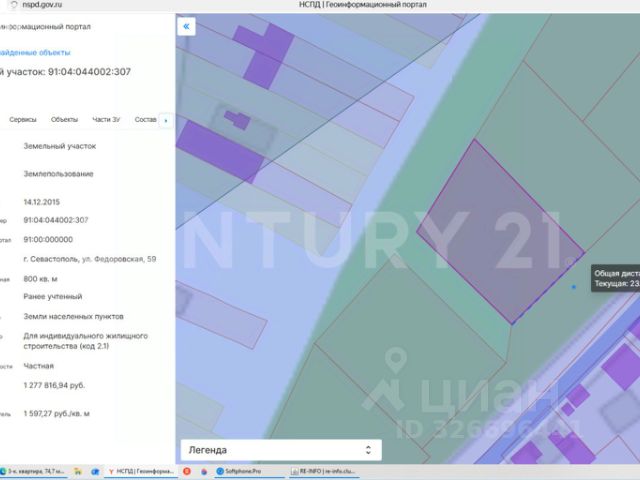
Task: Open the Легенда dropdown
Action: click(281, 450)
